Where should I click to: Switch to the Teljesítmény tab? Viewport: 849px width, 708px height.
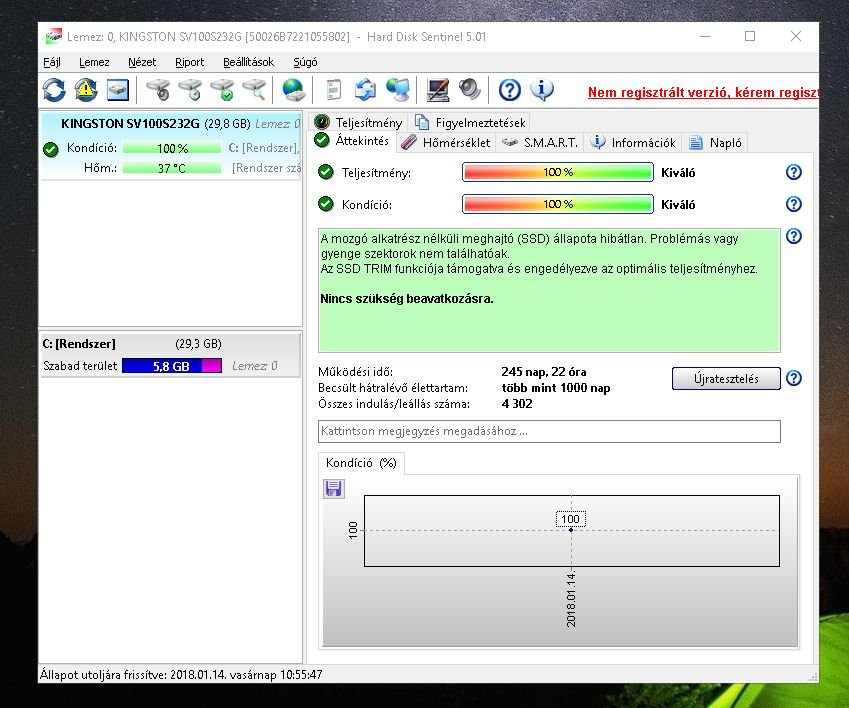359,122
